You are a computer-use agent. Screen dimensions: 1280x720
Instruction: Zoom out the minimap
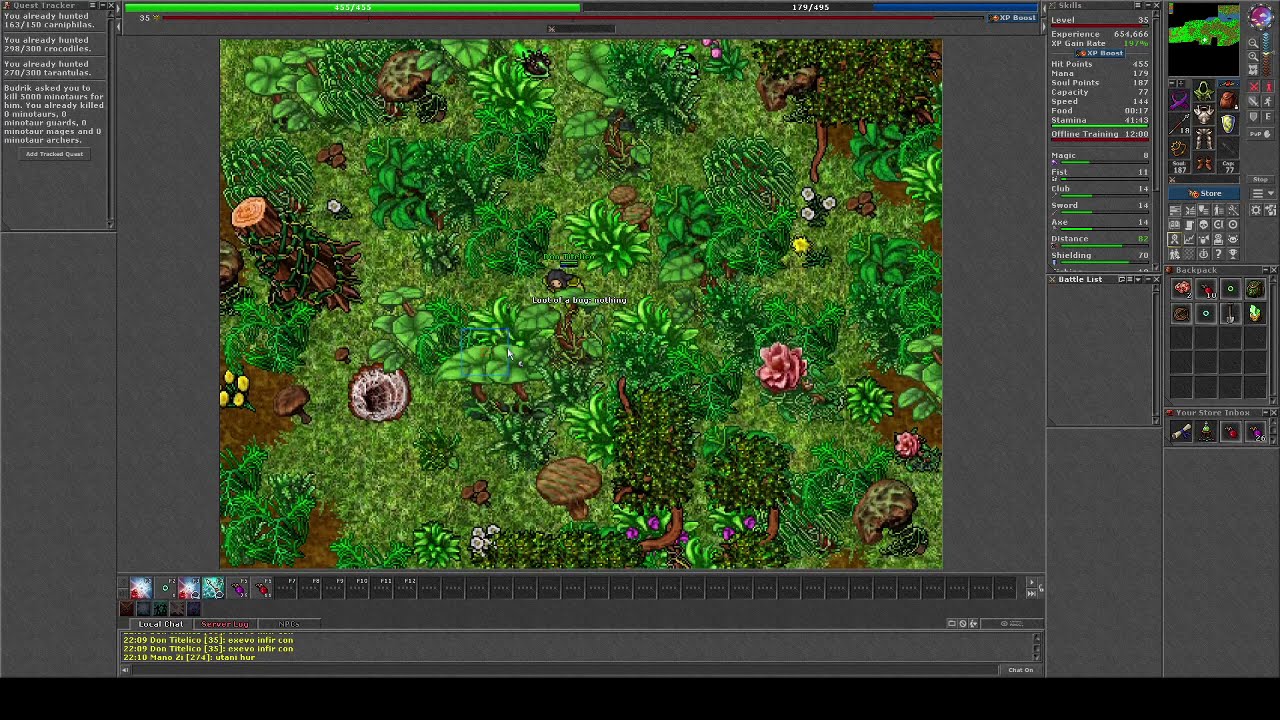pyautogui.click(x=1253, y=43)
